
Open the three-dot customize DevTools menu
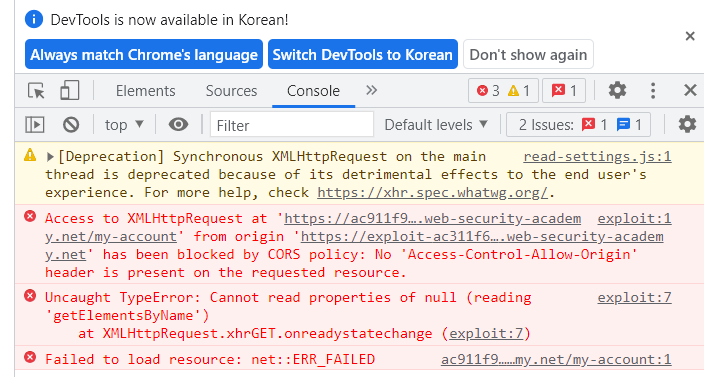click(x=653, y=91)
